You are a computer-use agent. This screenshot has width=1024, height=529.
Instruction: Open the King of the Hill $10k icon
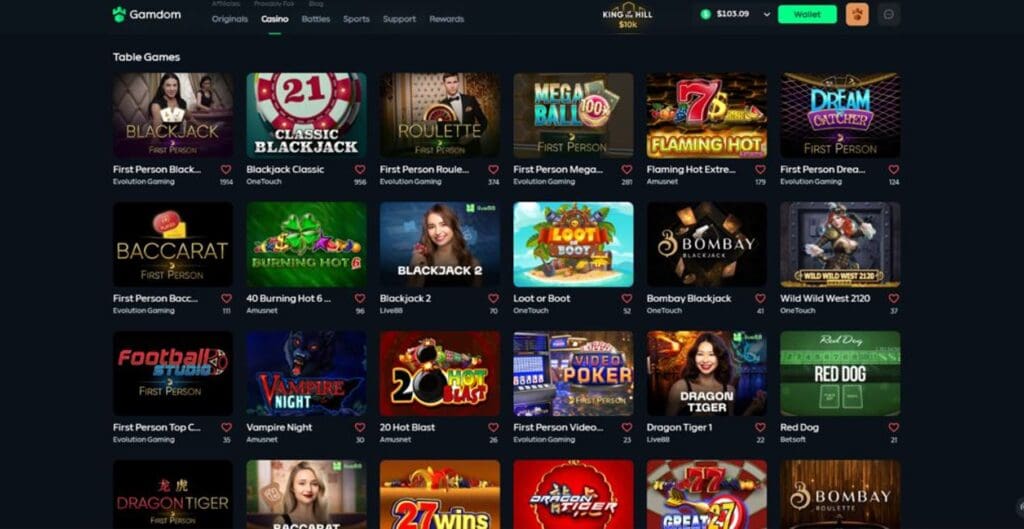(x=627, y=18)
